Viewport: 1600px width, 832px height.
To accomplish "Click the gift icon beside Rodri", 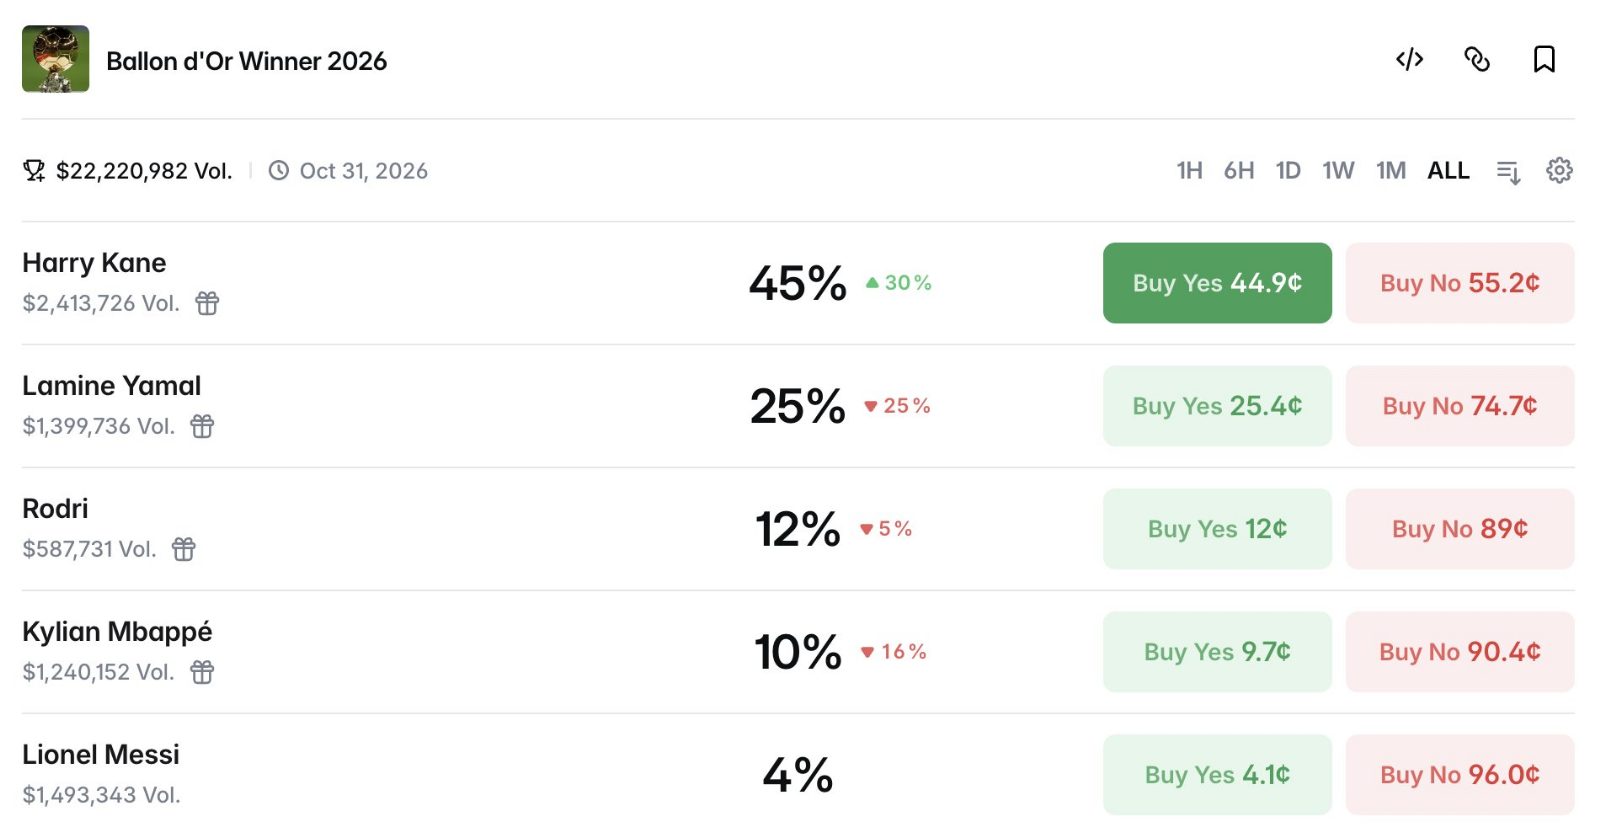I will [184, 549].
